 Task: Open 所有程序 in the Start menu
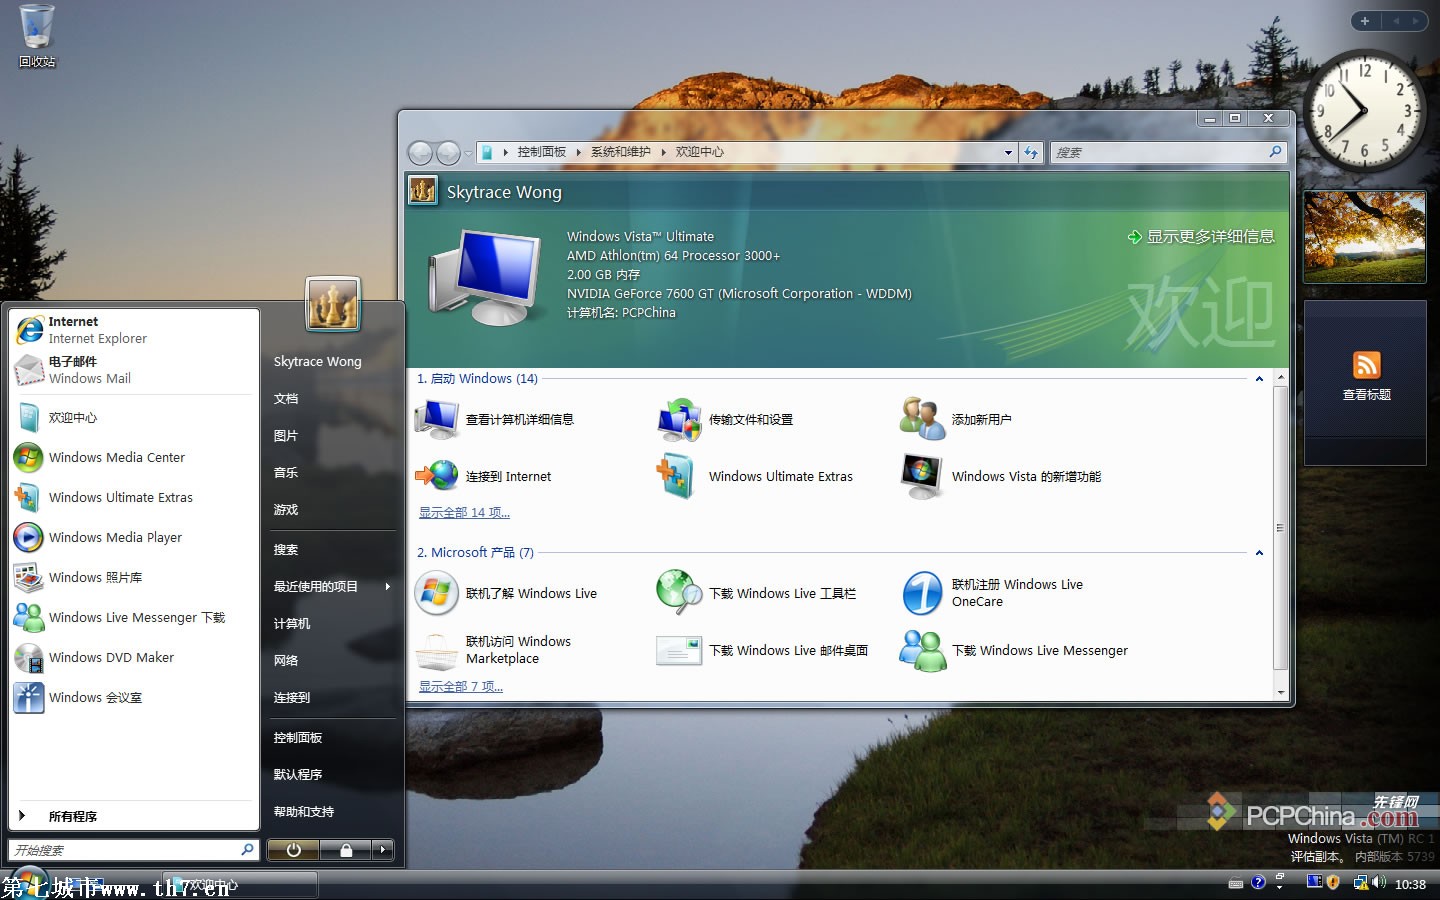[72, 816]
